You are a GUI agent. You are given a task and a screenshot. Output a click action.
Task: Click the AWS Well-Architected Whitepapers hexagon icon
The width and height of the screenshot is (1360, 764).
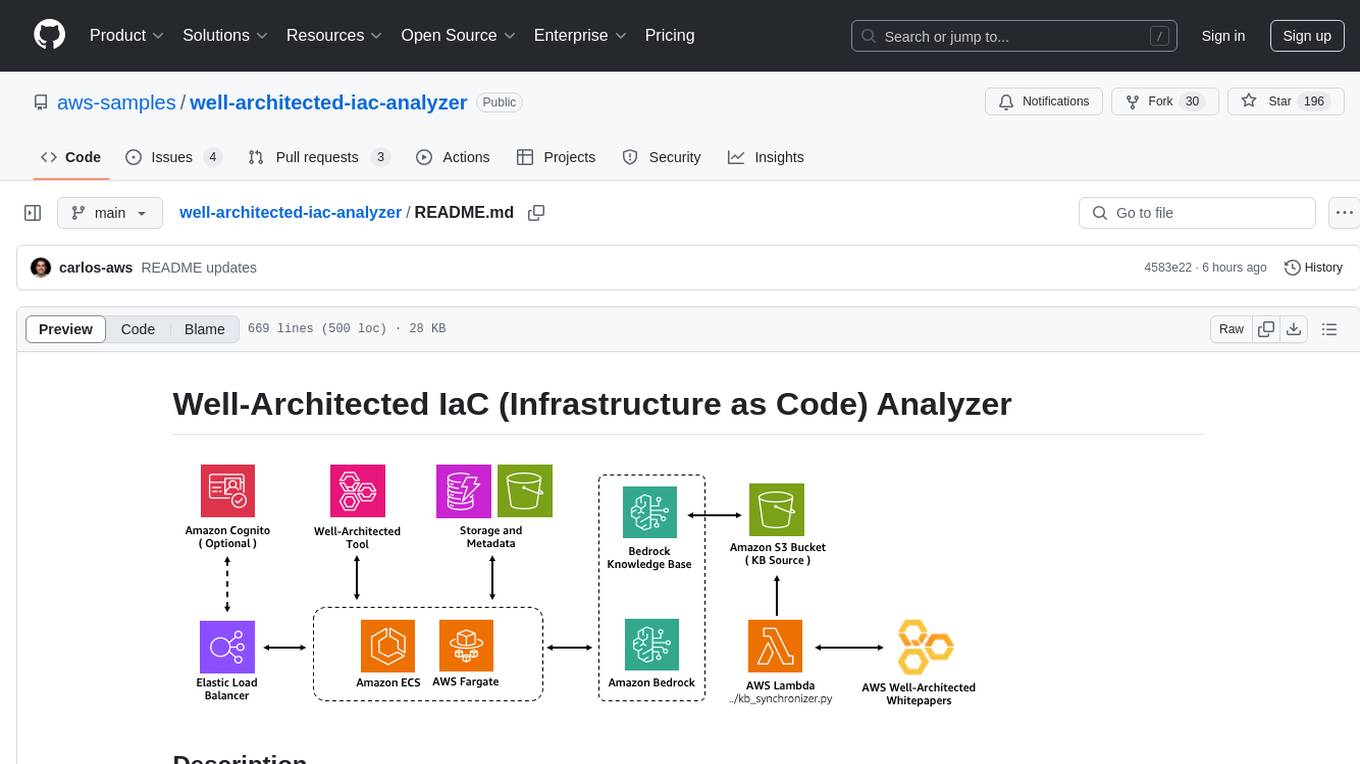point(925,647)
